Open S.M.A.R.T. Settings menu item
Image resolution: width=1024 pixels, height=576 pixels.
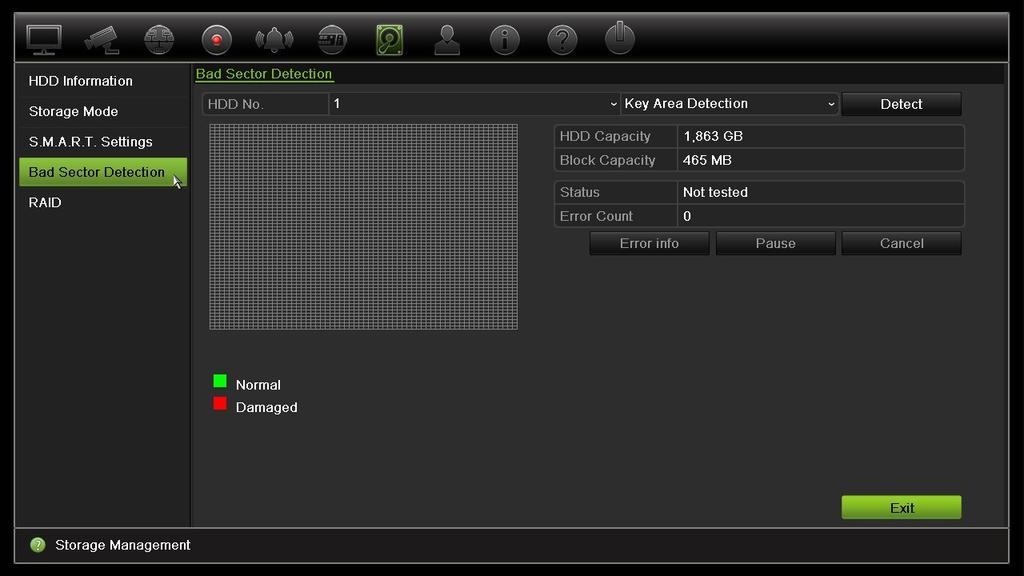click(x=103, y=142)
